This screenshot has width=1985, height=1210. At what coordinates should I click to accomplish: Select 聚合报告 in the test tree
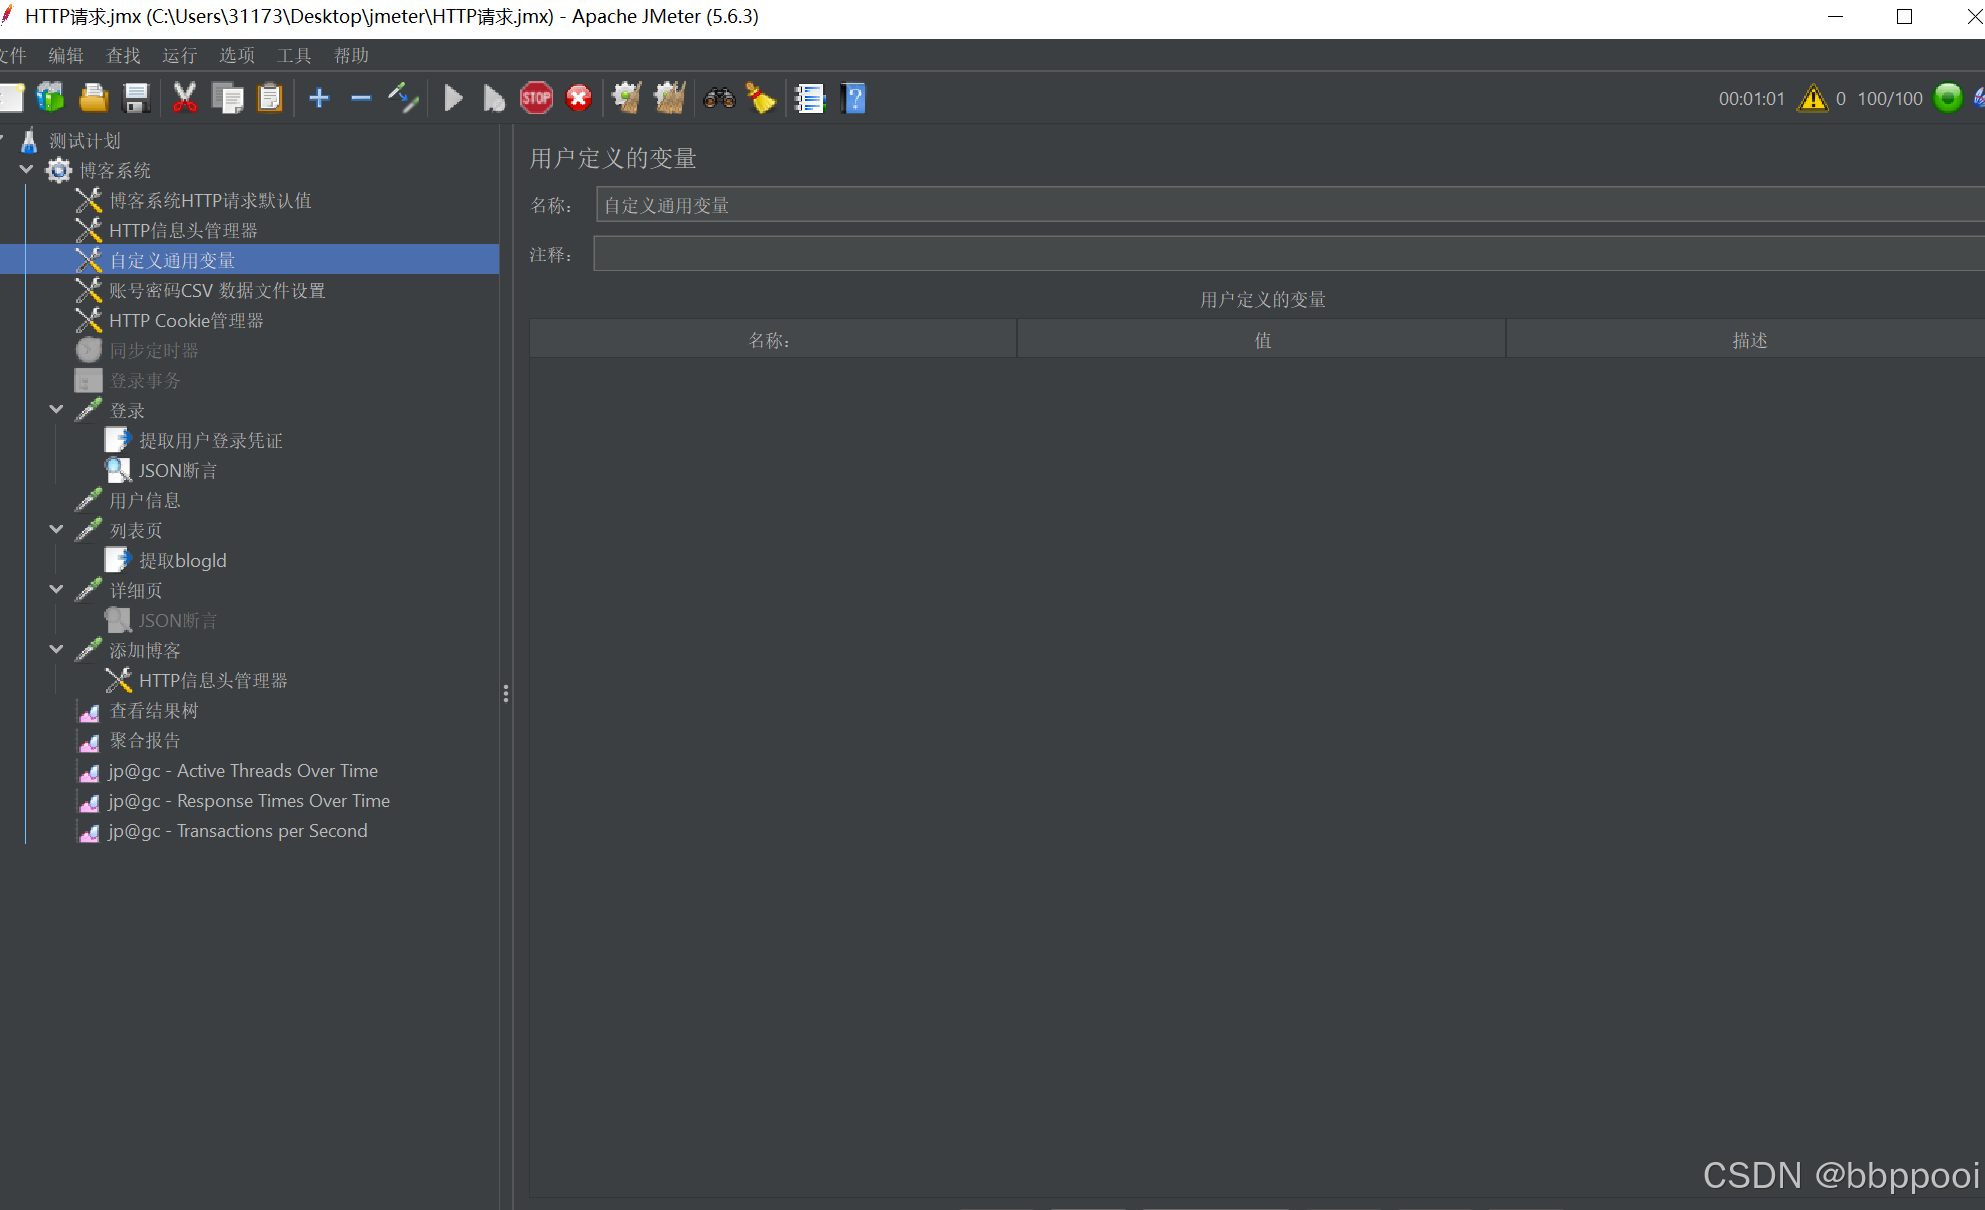pyautogui.click(x=145, y=741)
